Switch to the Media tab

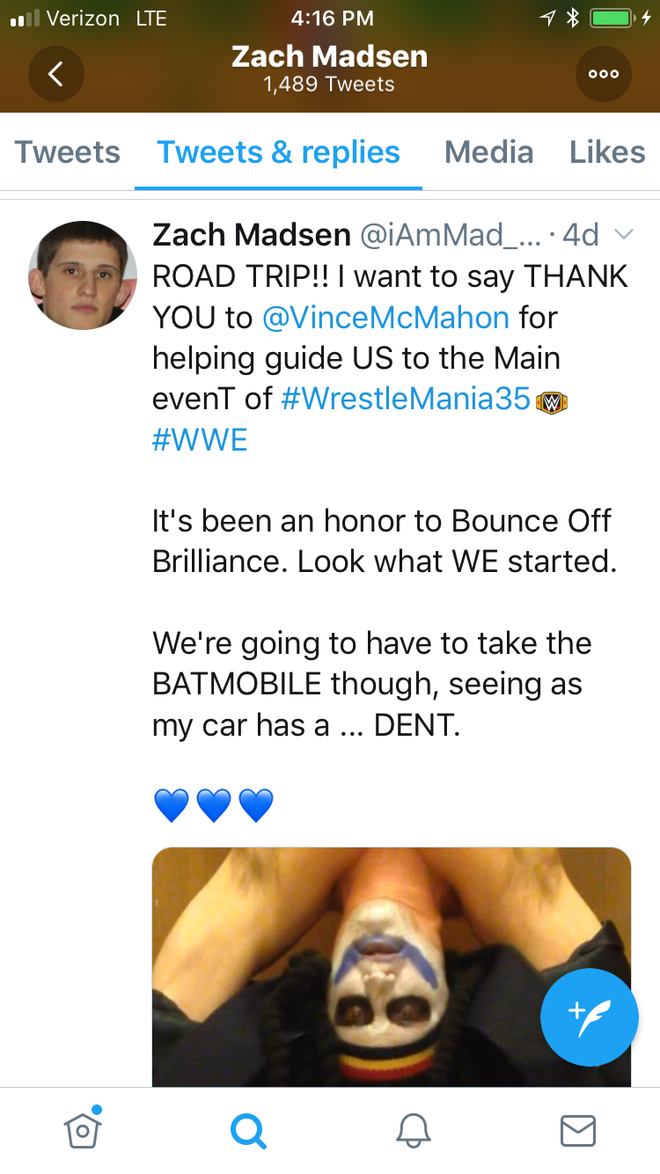489,152
